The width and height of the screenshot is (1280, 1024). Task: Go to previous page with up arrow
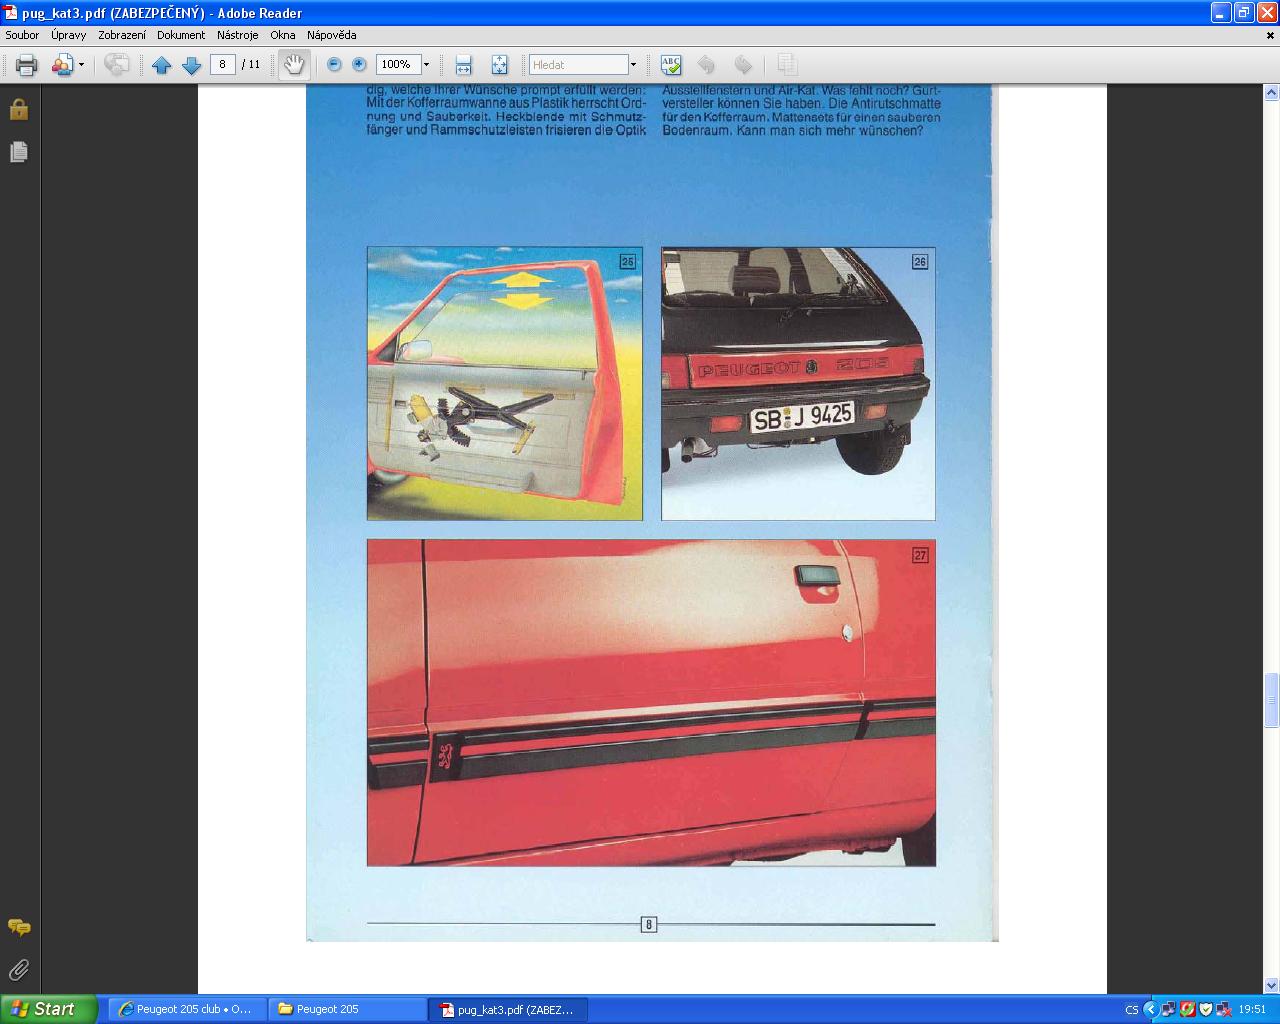click(161, 65)
